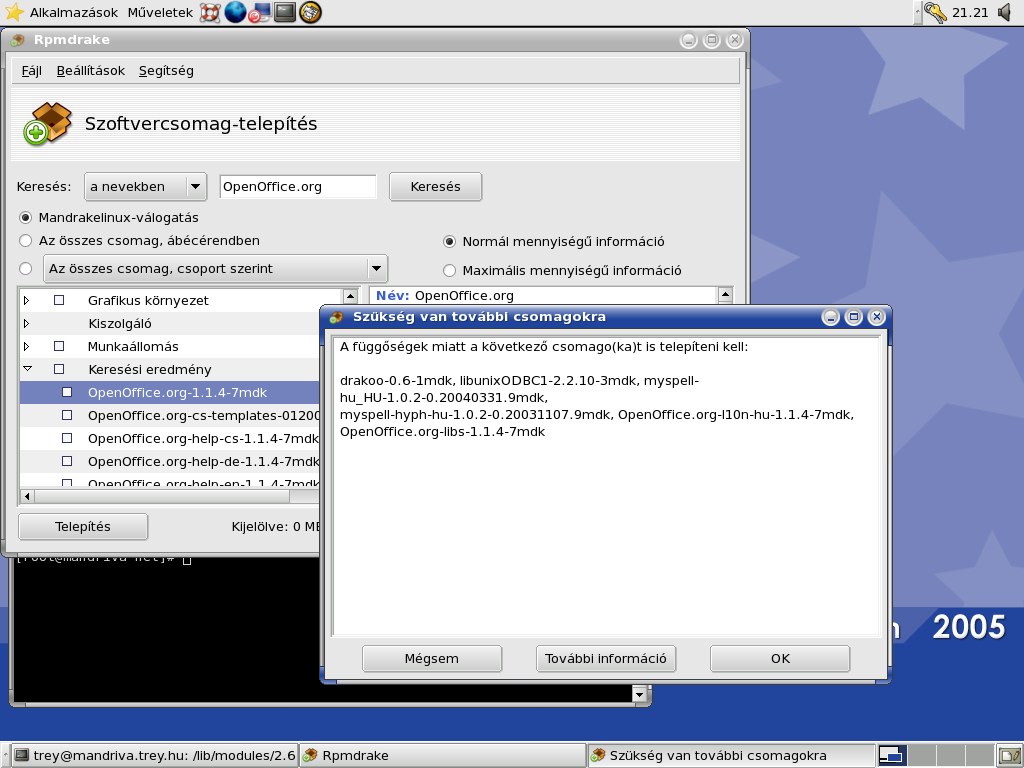This screenshot has width=1024, height=768.
Task: Select the Kiszolgáló tree row label
Action: (120, 323)
